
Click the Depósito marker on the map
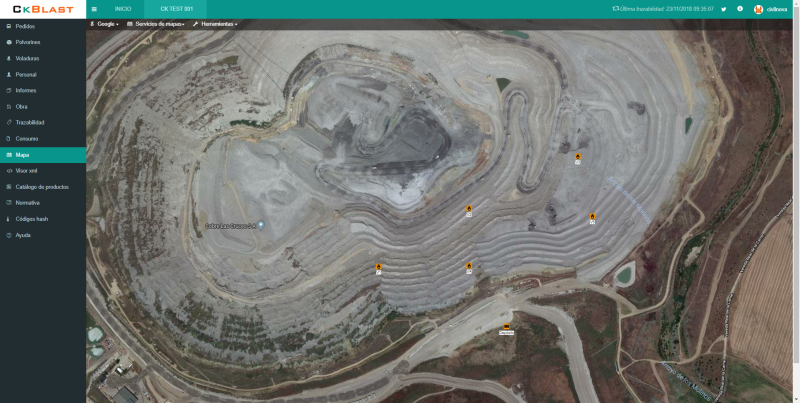(507, 328)
